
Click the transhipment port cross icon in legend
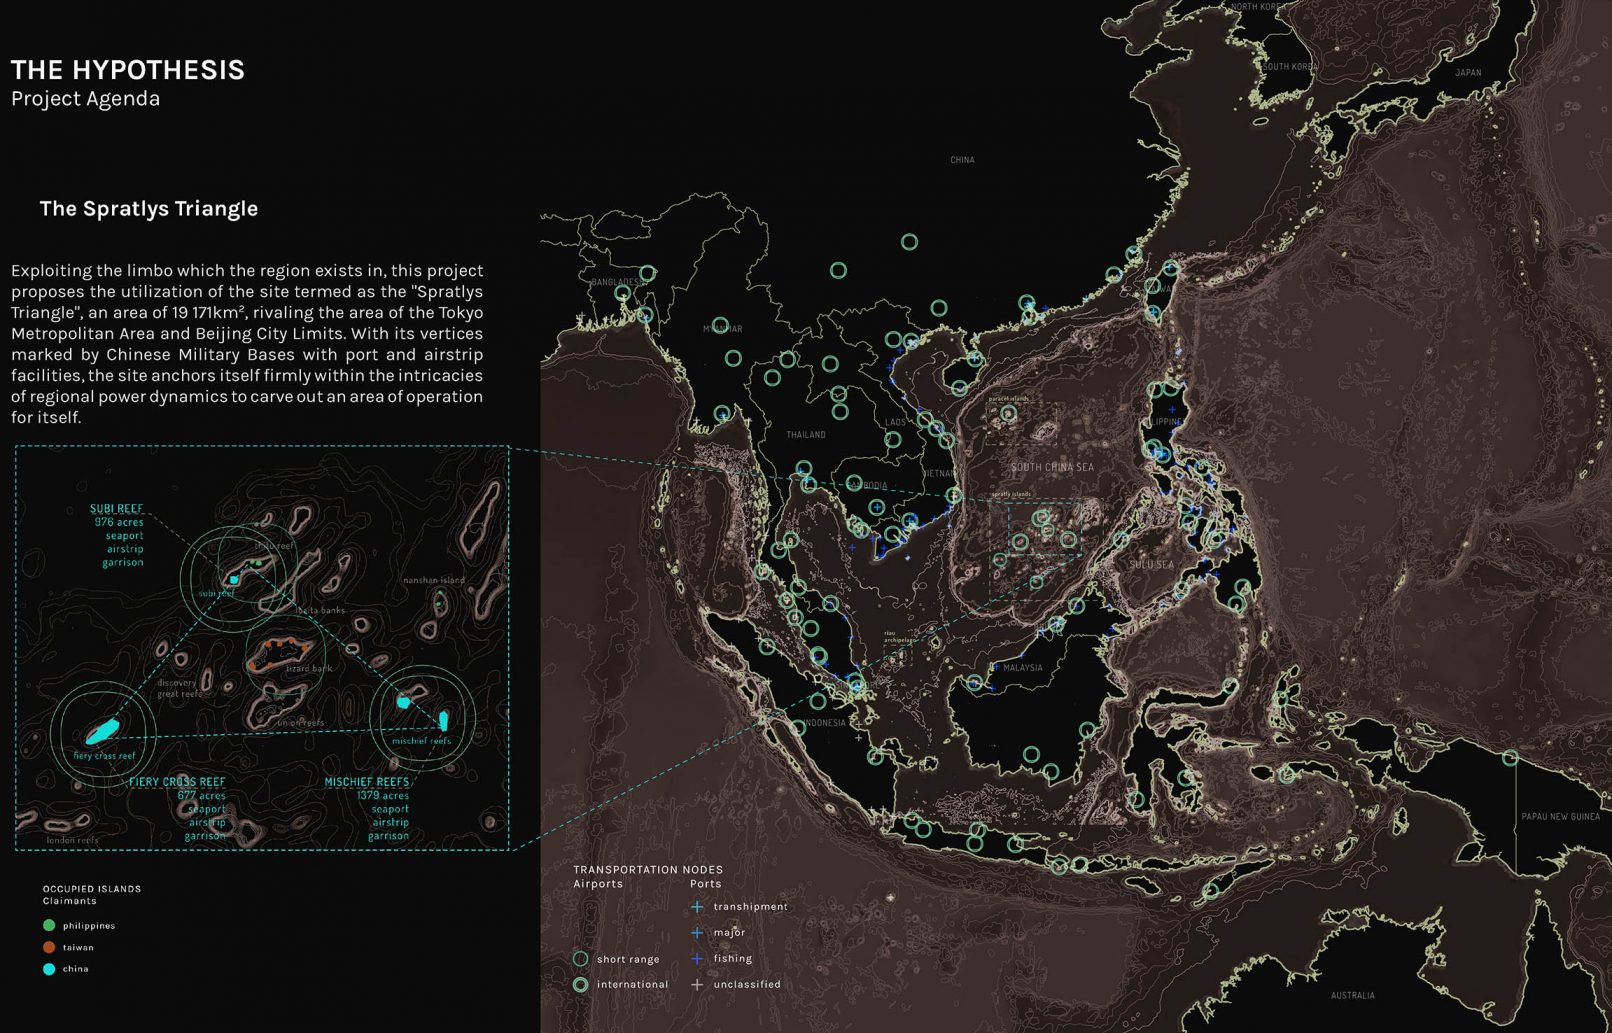tap(697, 907)
